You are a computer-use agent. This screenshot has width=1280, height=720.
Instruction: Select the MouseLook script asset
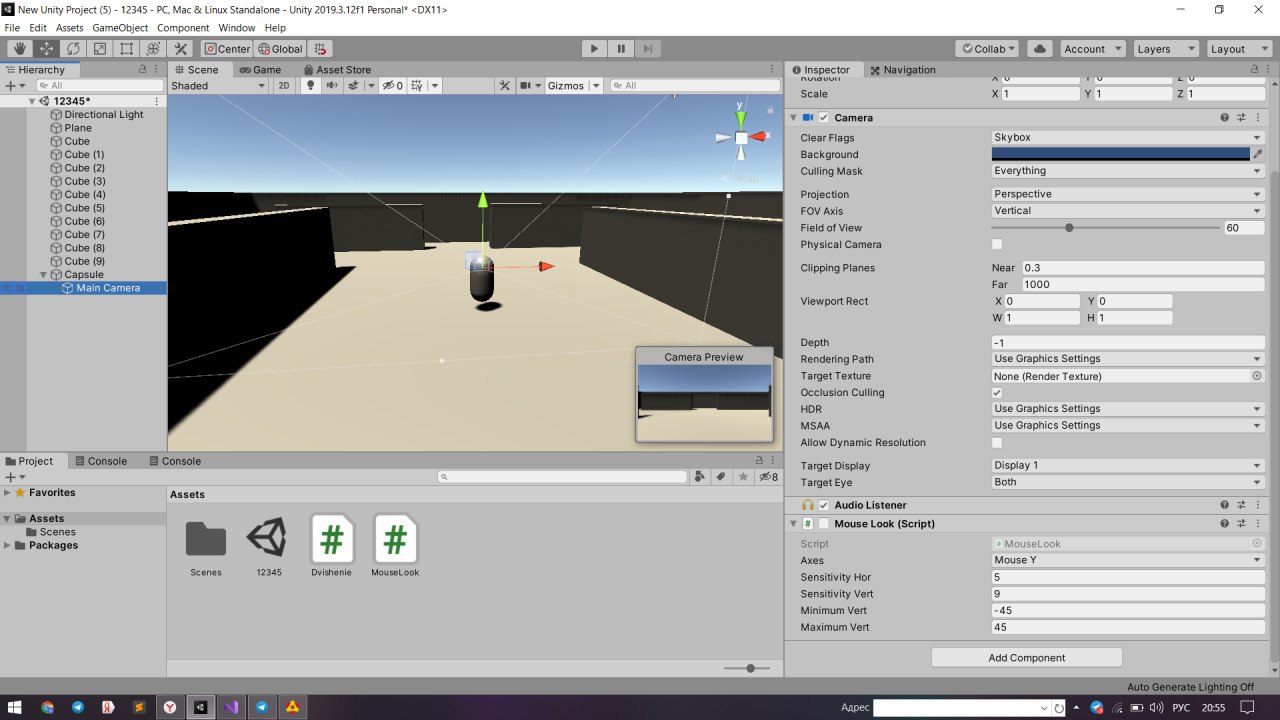[x=395, y=546]
